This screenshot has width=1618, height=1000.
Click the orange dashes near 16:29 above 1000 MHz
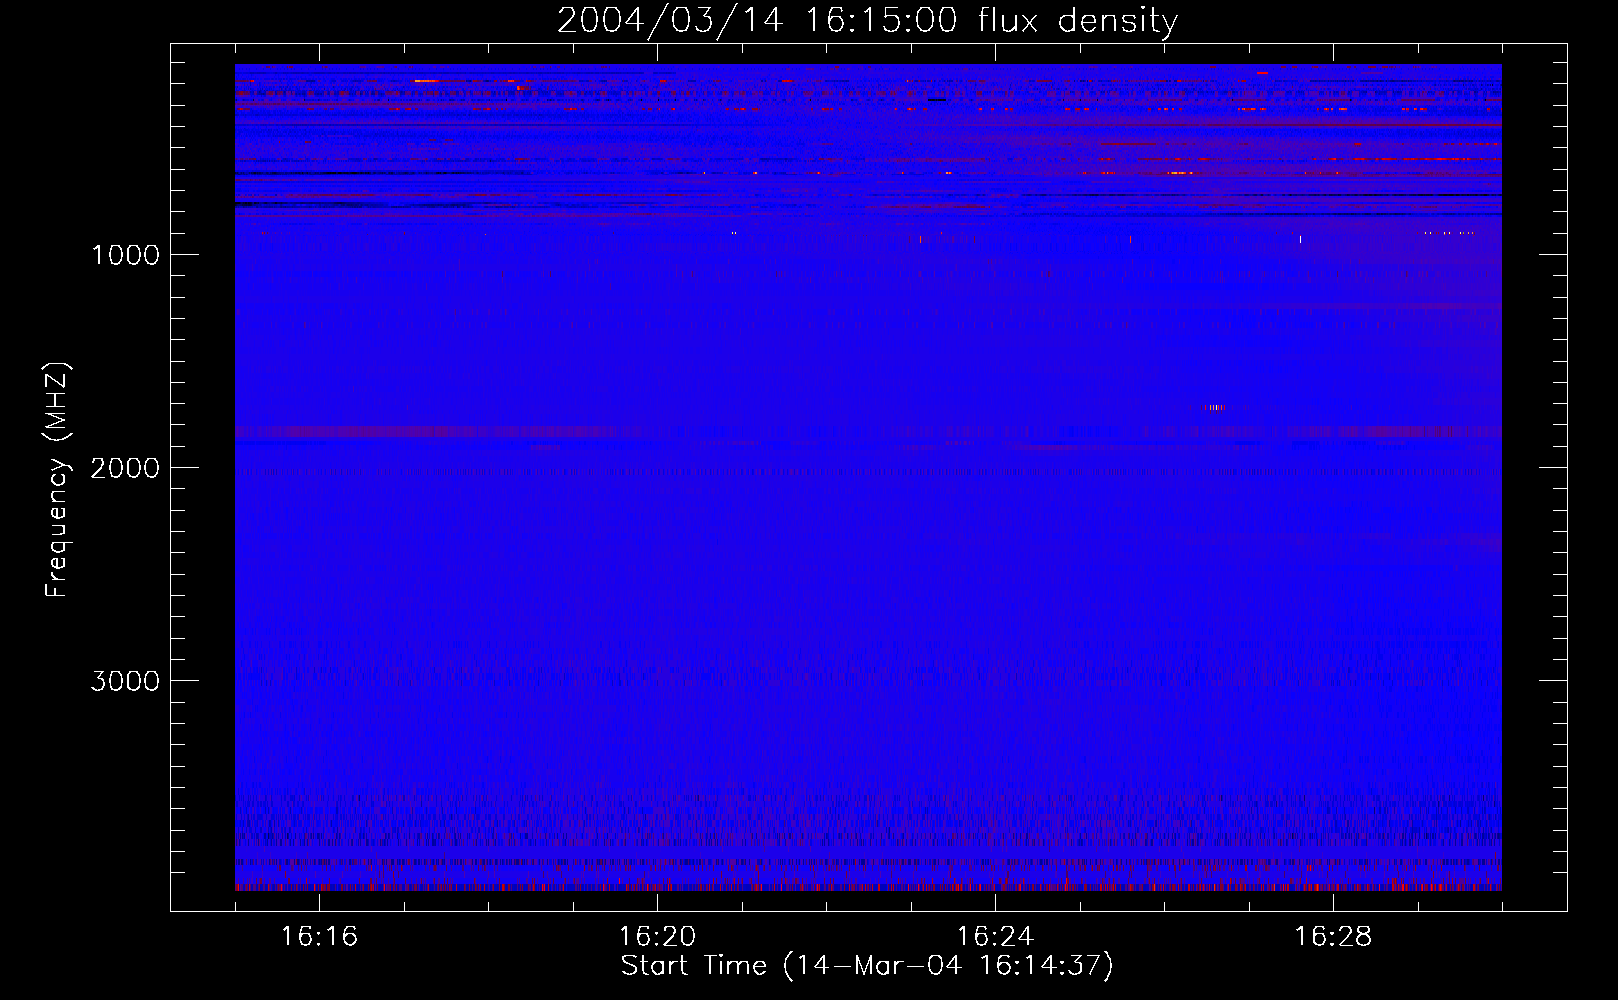pyautogui.click(x=1449, y=233)
